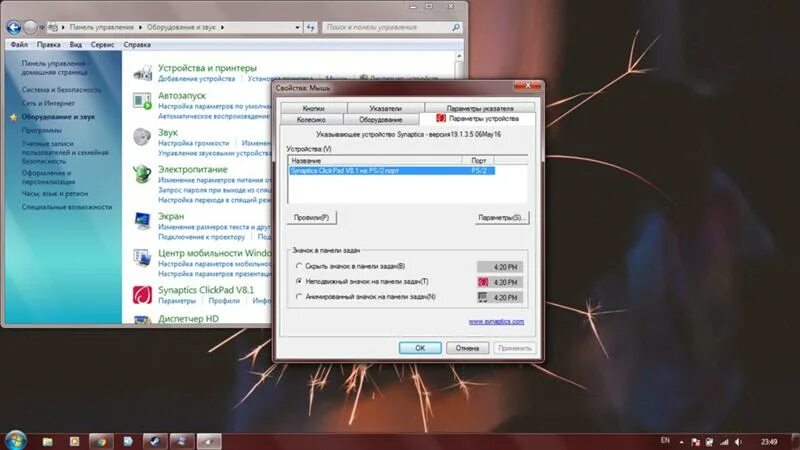Open the Сервис menu
The width and height of the screenshot is (800, 450).
[x=103, y=44]
